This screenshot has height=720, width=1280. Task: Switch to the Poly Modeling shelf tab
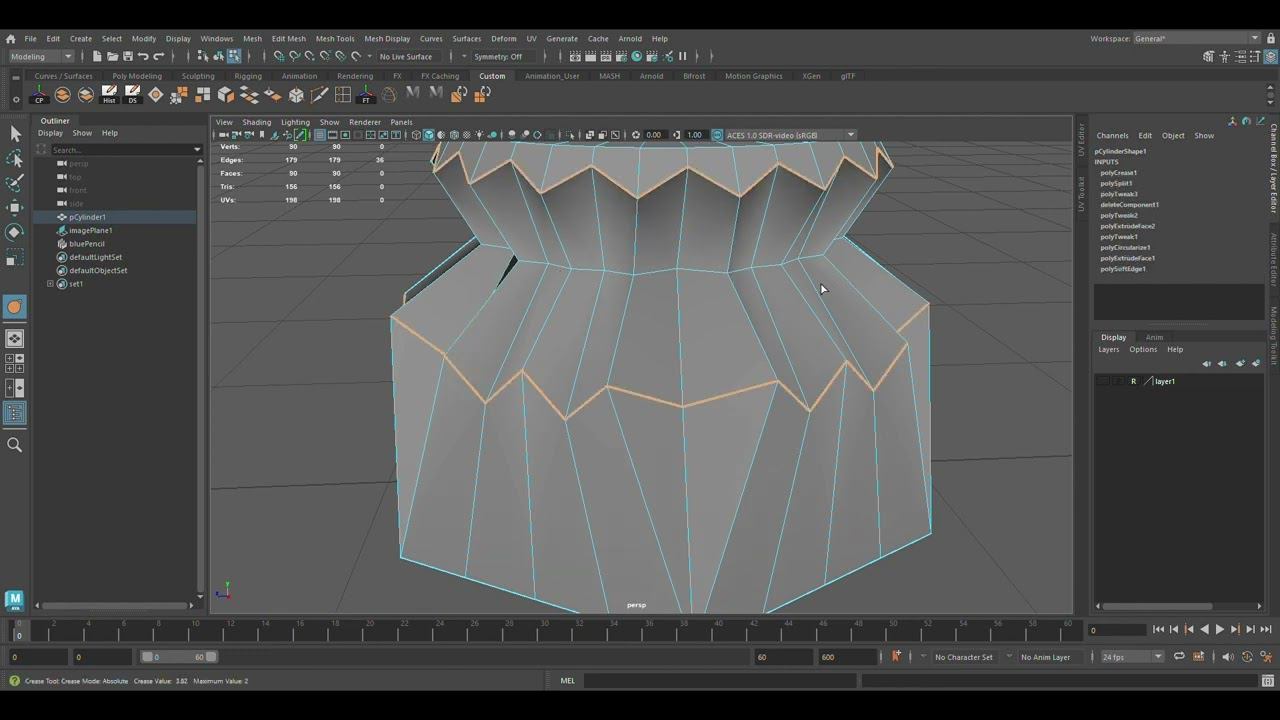(x=137, y=76)
